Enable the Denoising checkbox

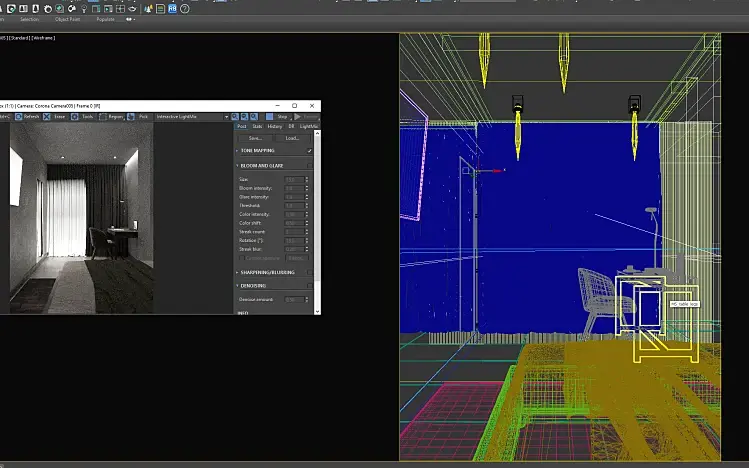(309, 285)
